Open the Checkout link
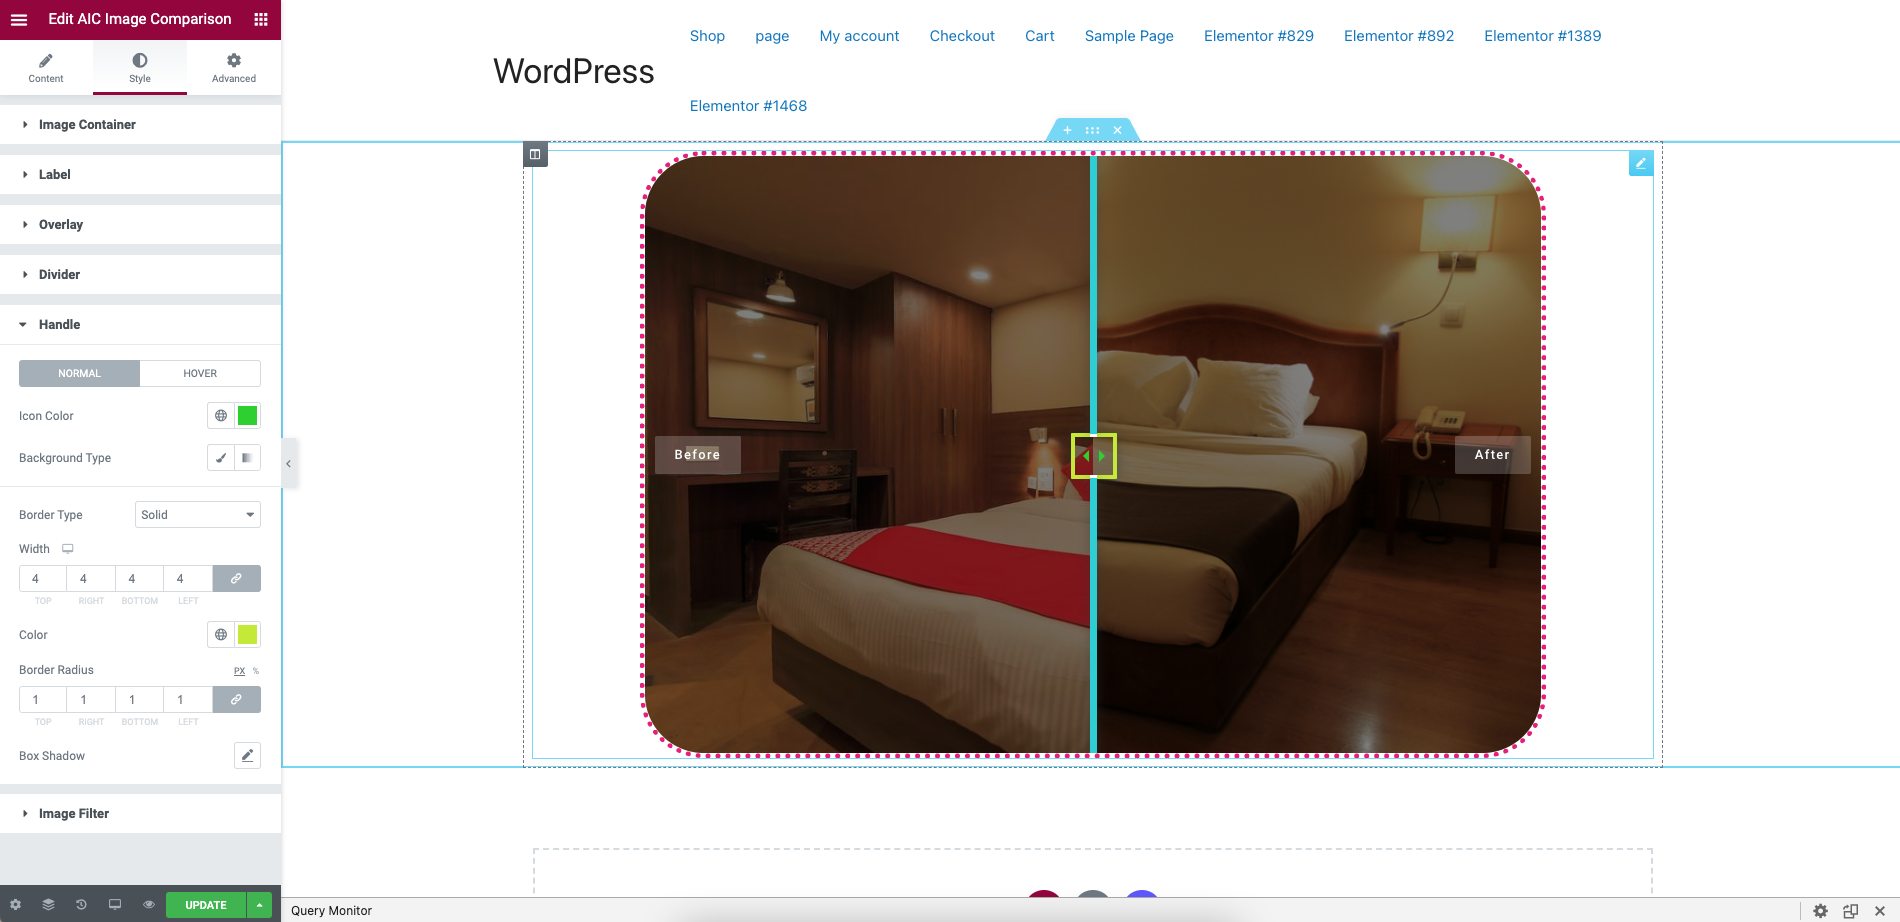This screenshot has height=922, width=1900. click(962, 36)
